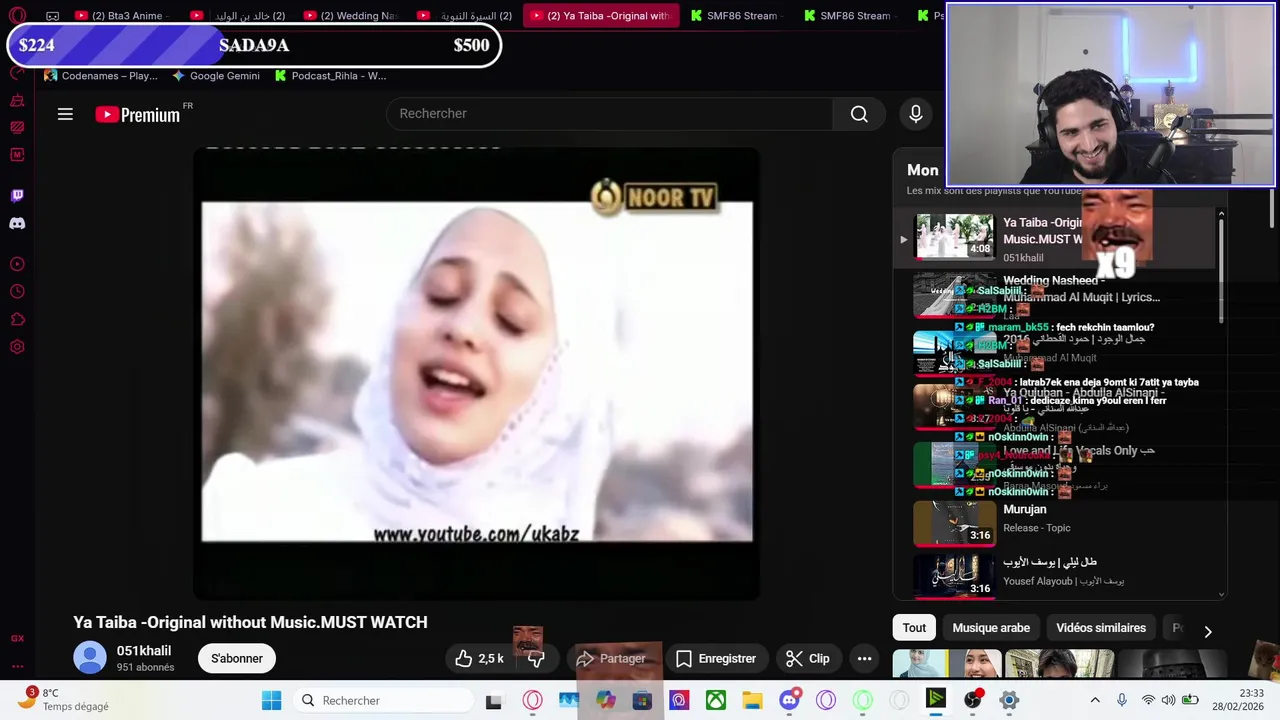Switch to the Ya Taiba browser tab
Viewport: 1280px width, 720px height.
tap(601, 16)
